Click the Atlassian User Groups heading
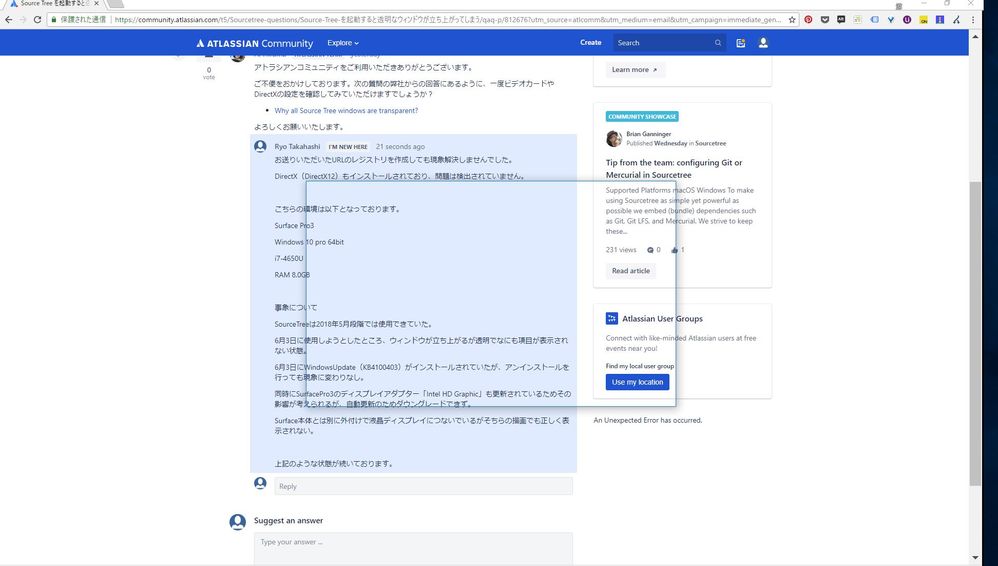 click(663, 318)
